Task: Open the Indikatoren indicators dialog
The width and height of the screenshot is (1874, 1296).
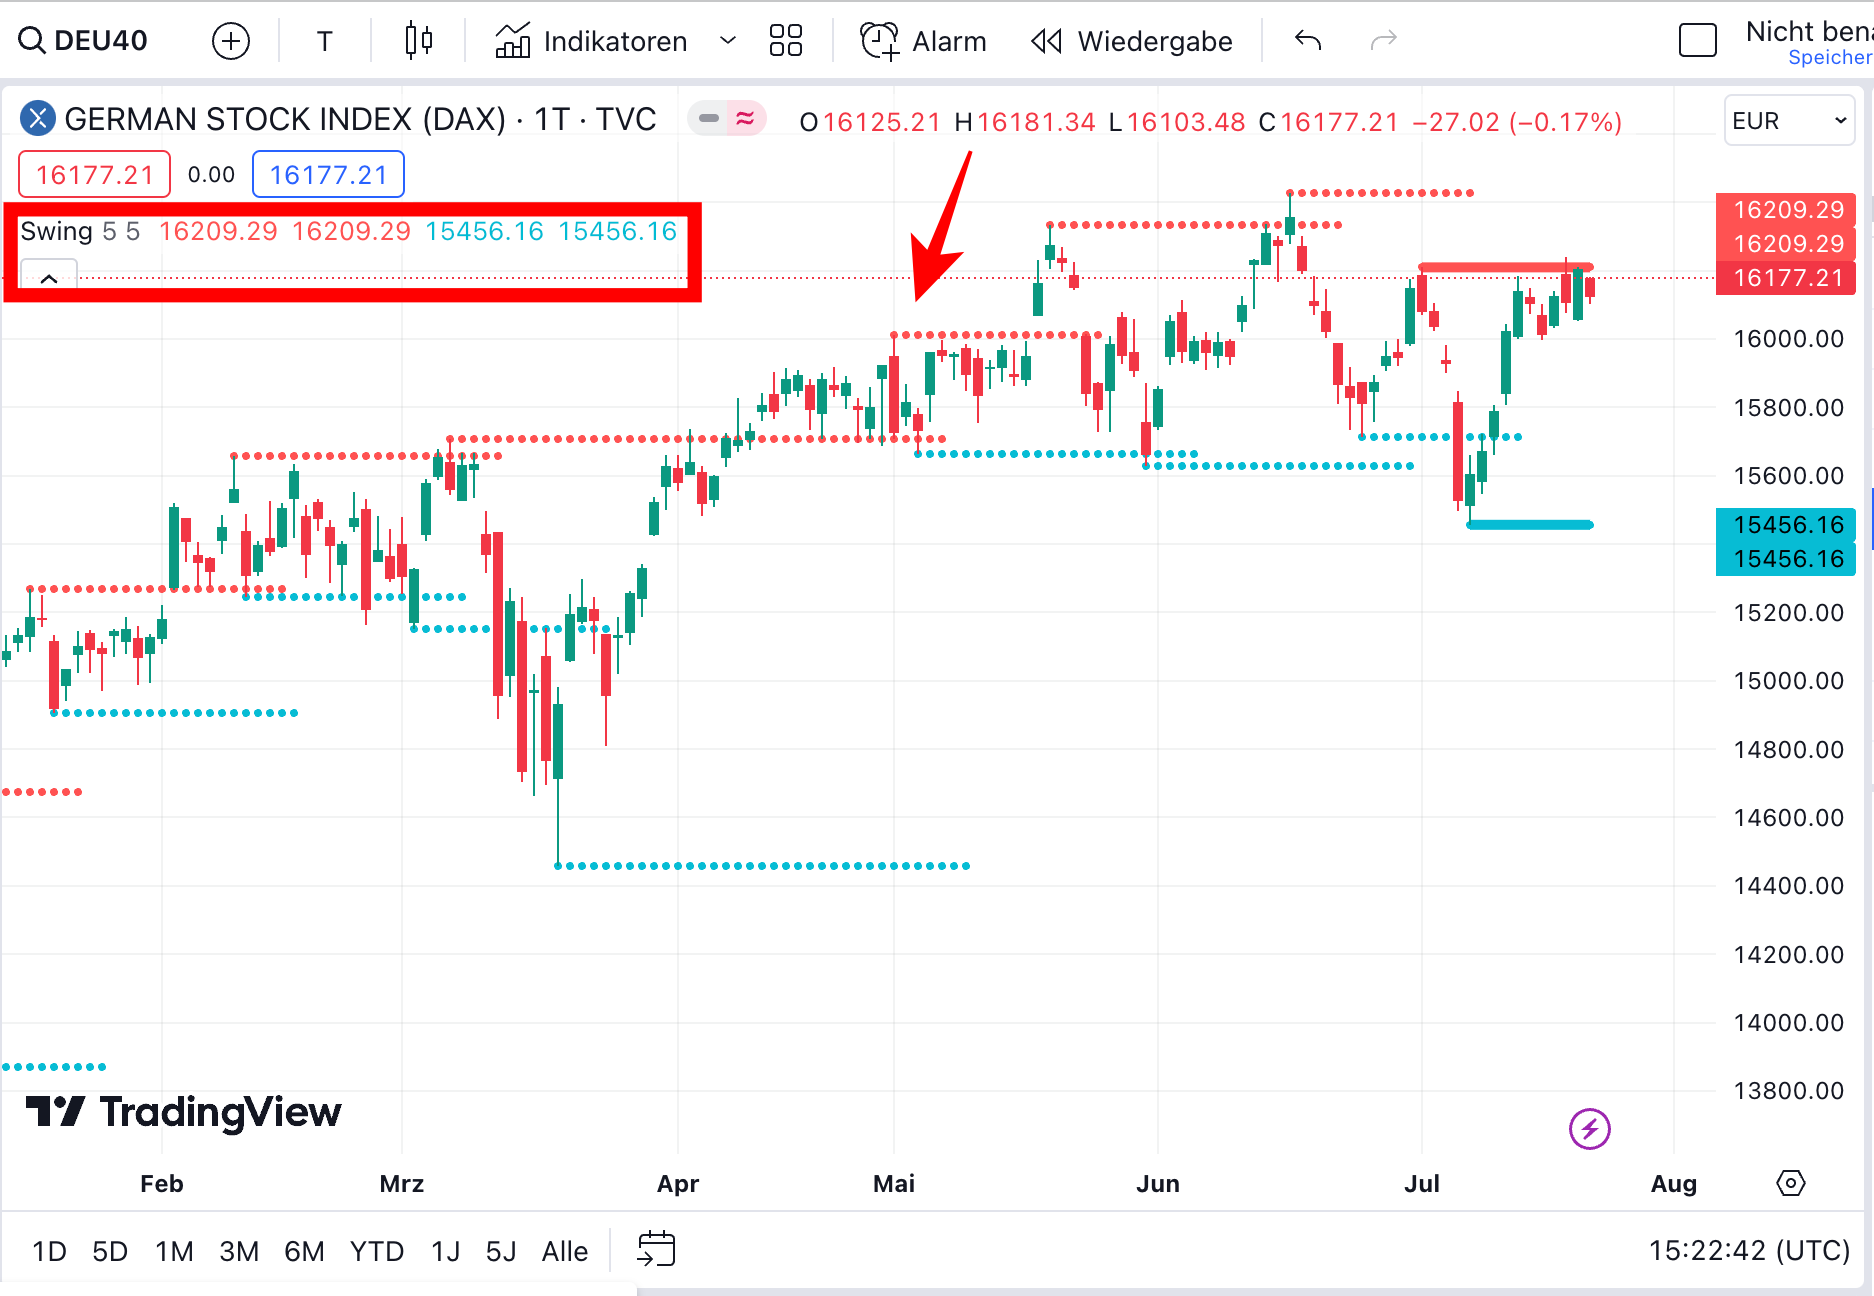Action: click(592, 41)
